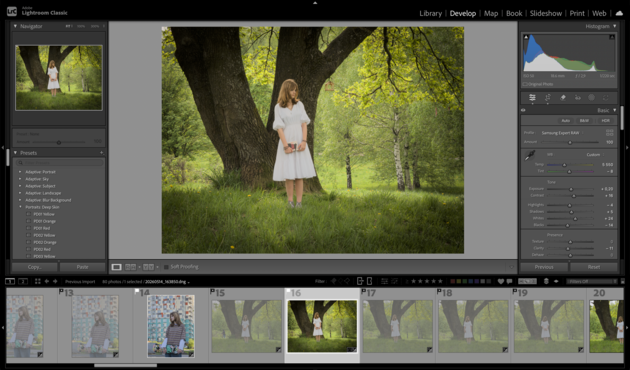The width and height of the screenshot is (630, 370).
Task: Select main window display button 1
Action: (10, 281)
